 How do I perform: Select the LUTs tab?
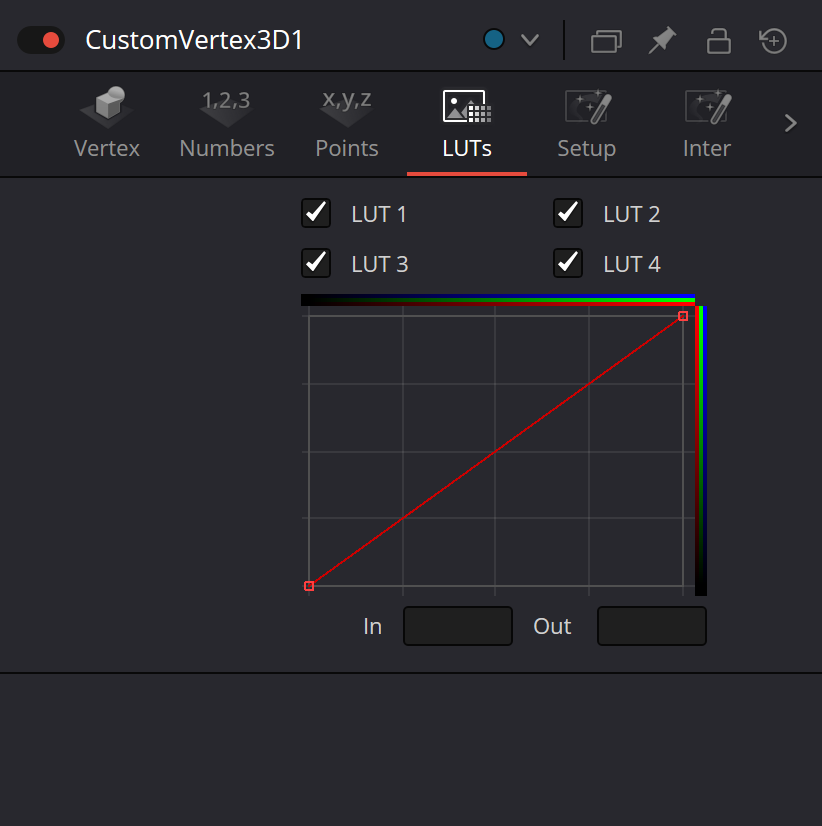[x=467, y=124]
